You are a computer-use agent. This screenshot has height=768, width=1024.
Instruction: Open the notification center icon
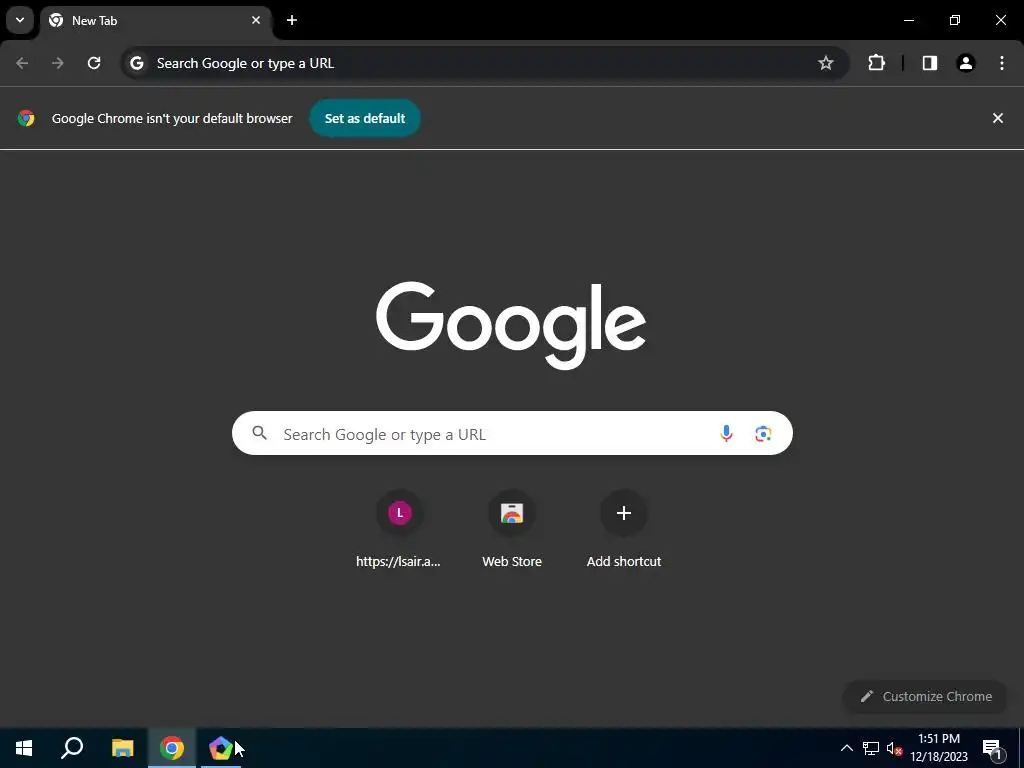(992, 748)
